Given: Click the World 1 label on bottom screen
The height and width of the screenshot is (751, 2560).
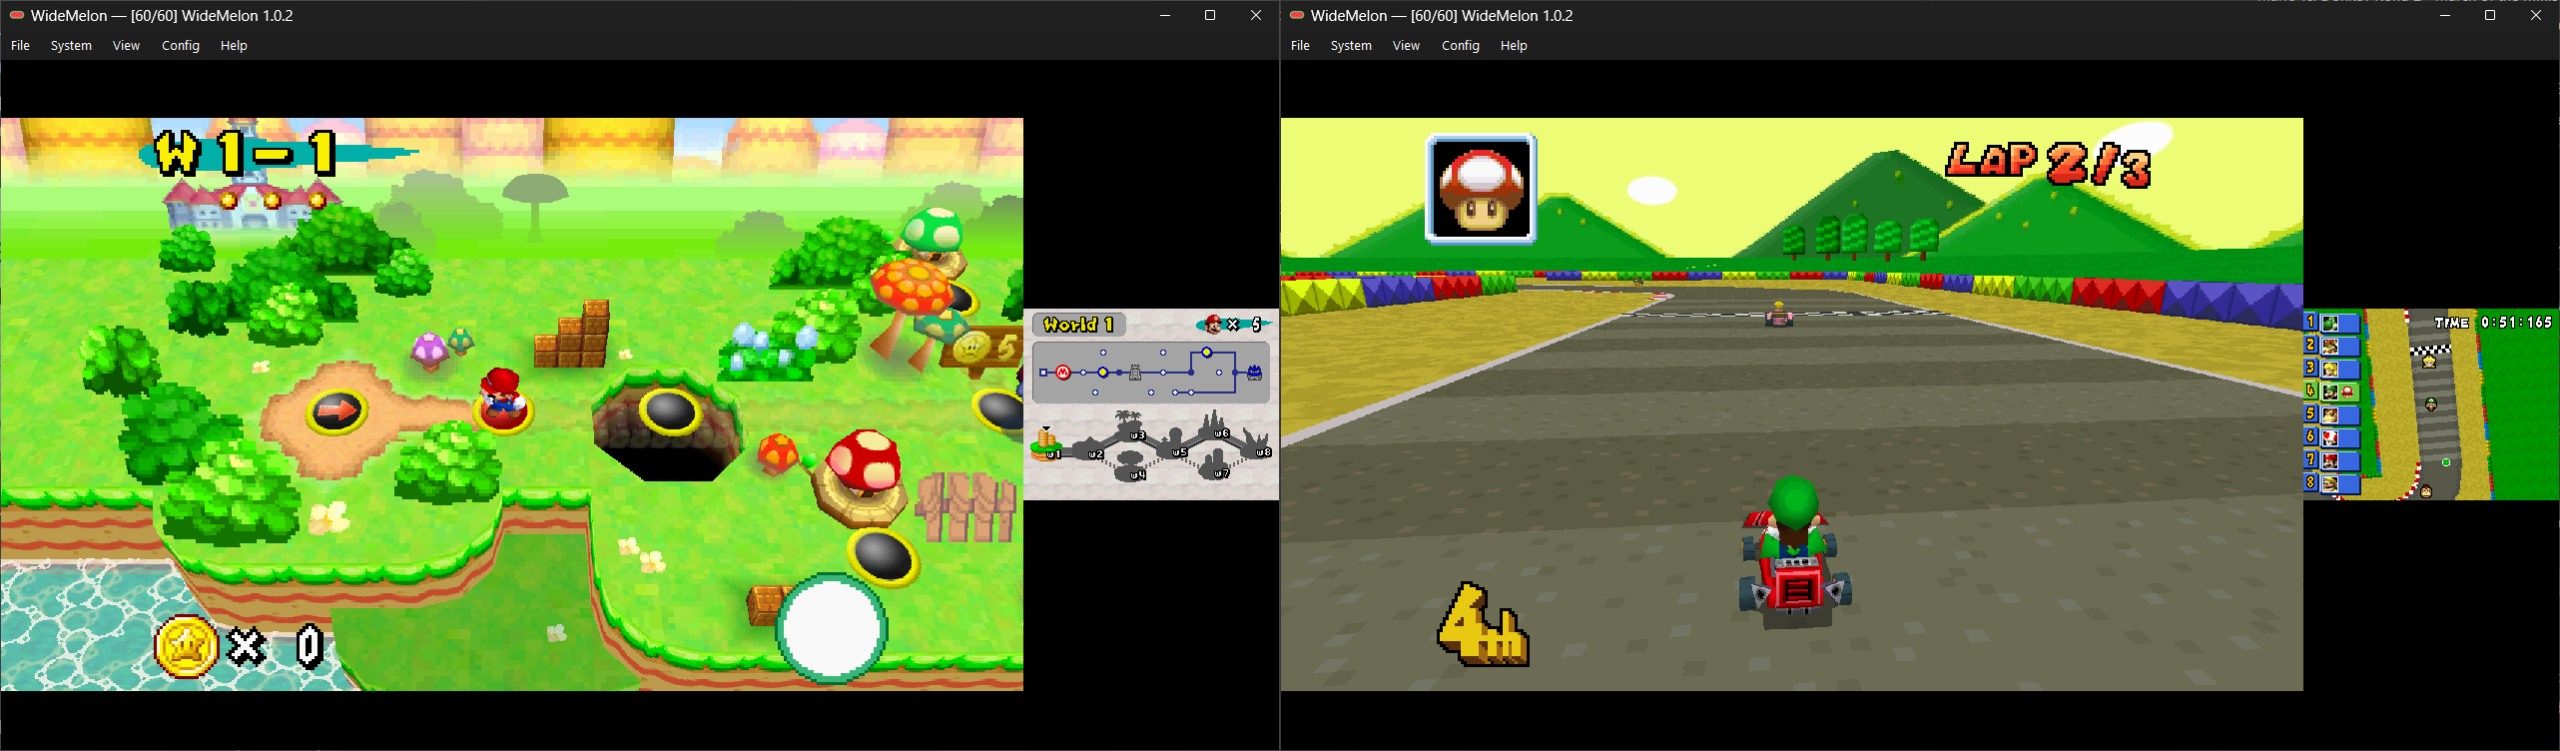Looking at the screenshot, I should 1079,324.
